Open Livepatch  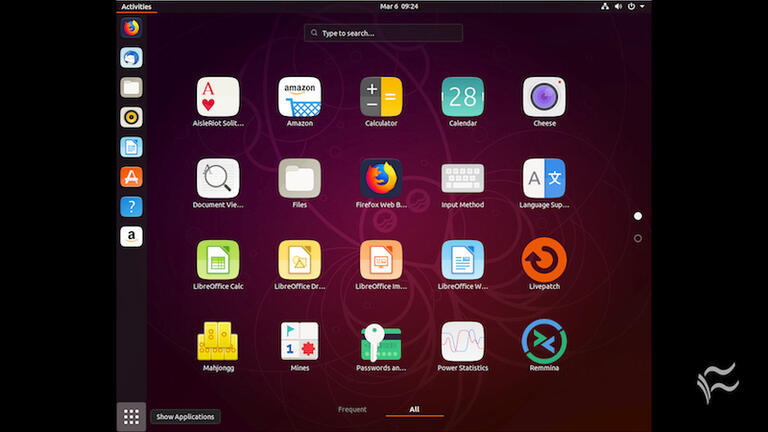(x=544, y=260)
